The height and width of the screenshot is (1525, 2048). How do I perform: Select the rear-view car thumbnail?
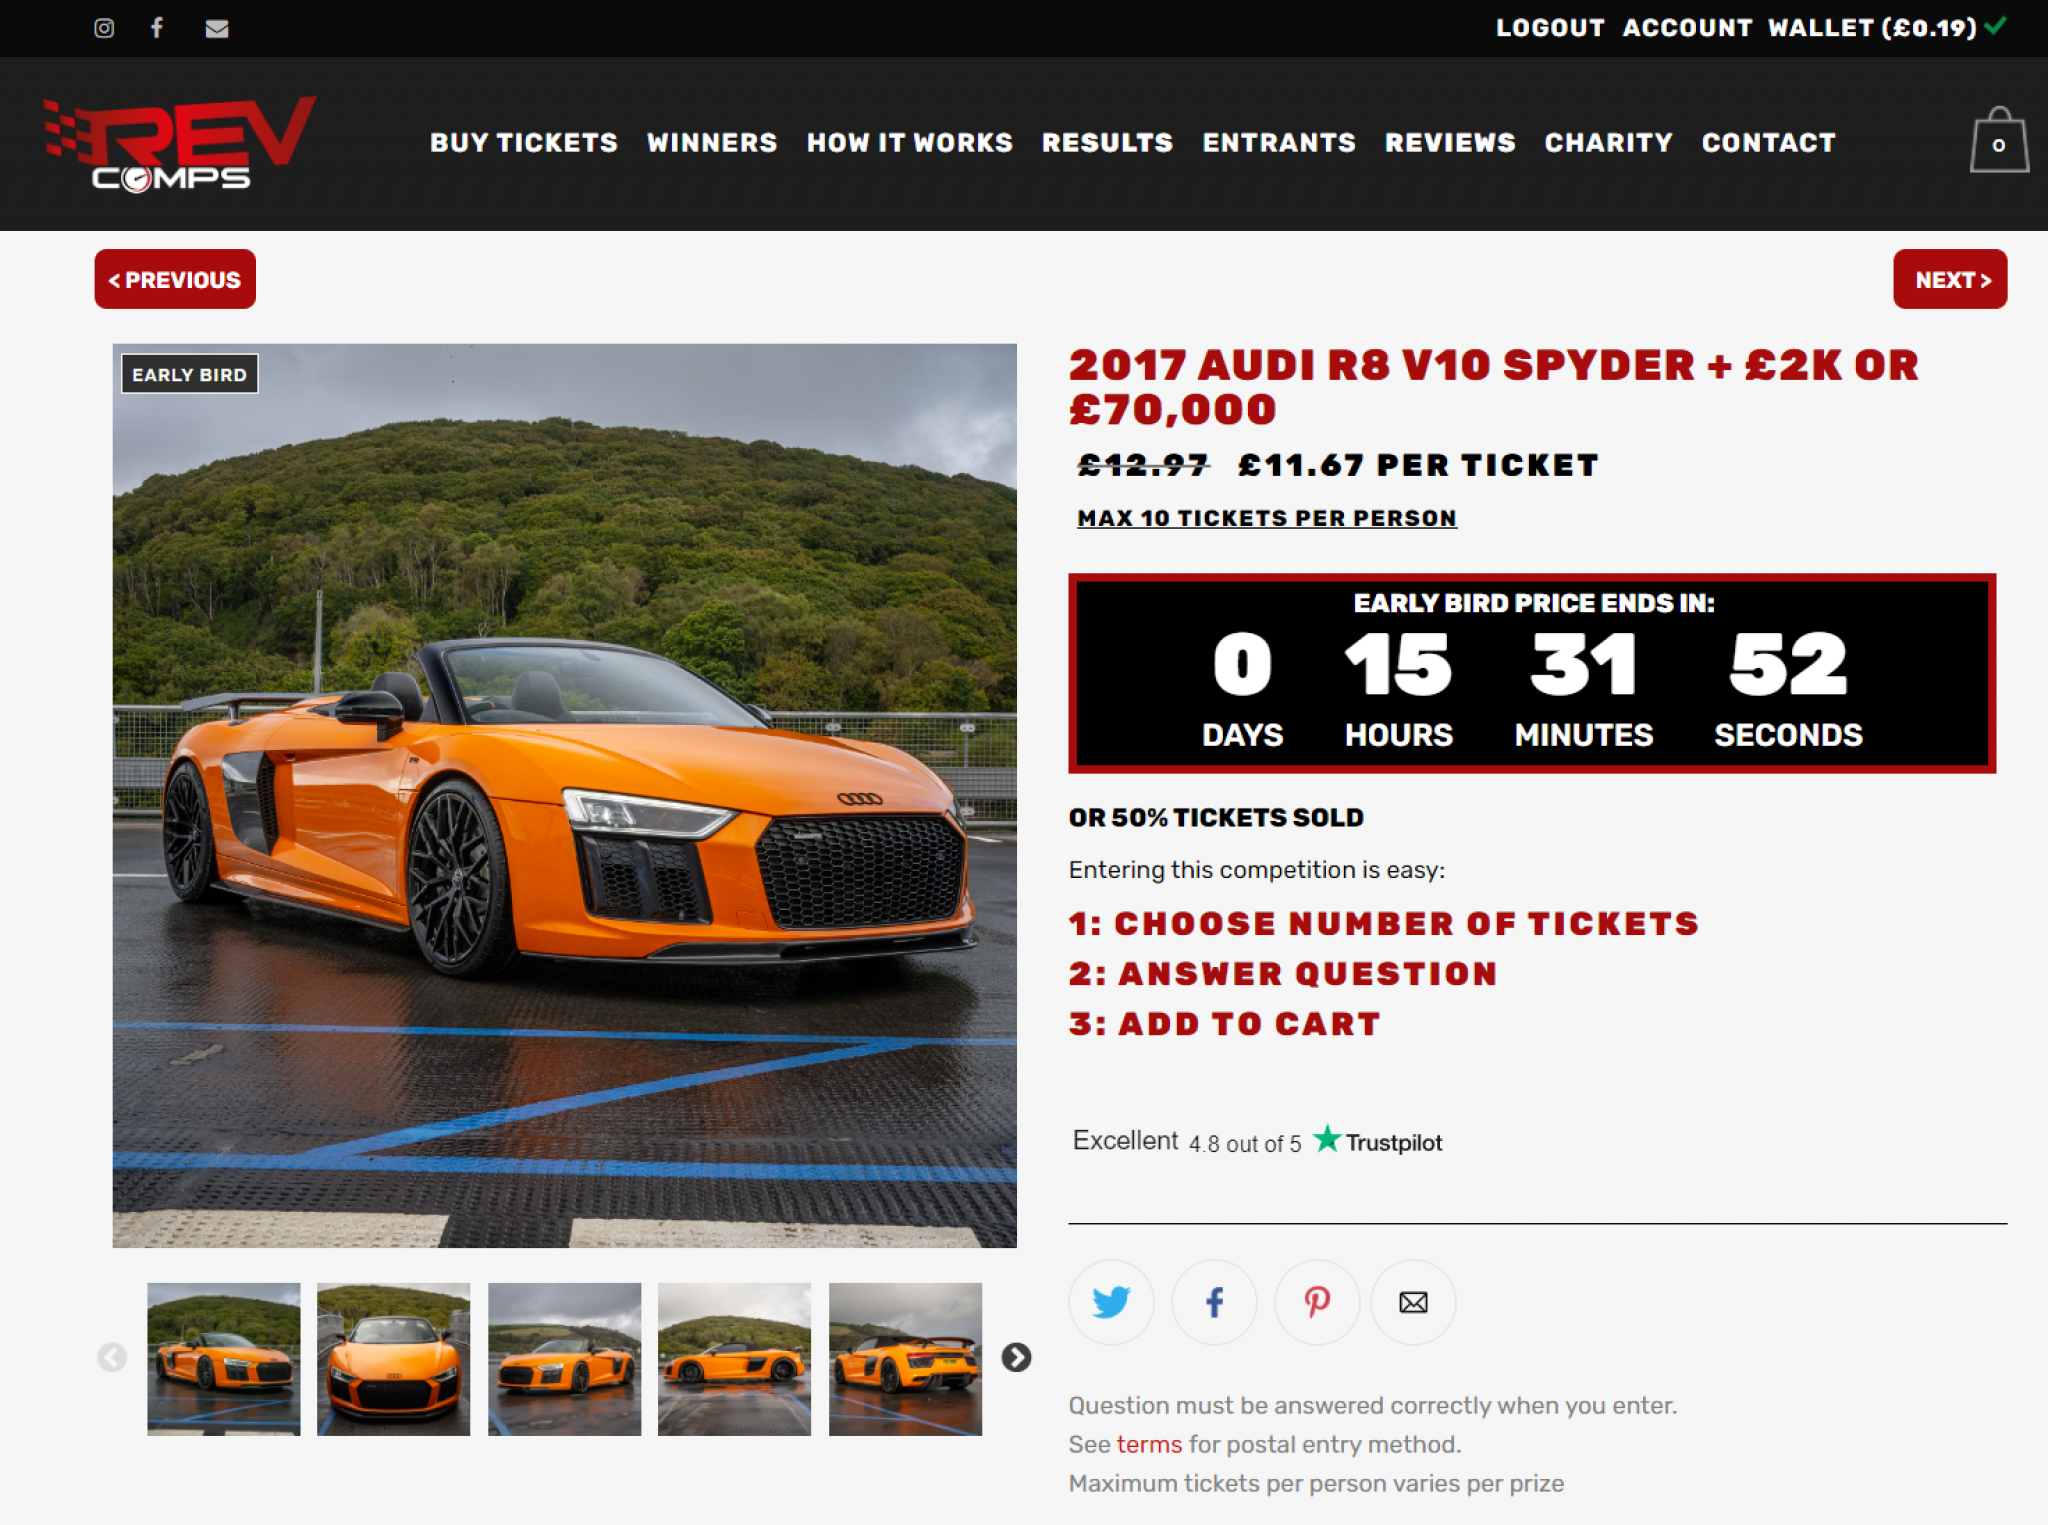point(905,1359)
